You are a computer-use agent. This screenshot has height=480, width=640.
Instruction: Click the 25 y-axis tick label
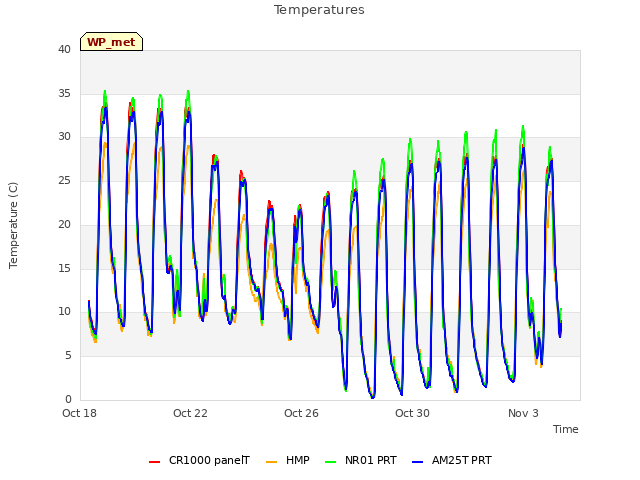(64, 180)
